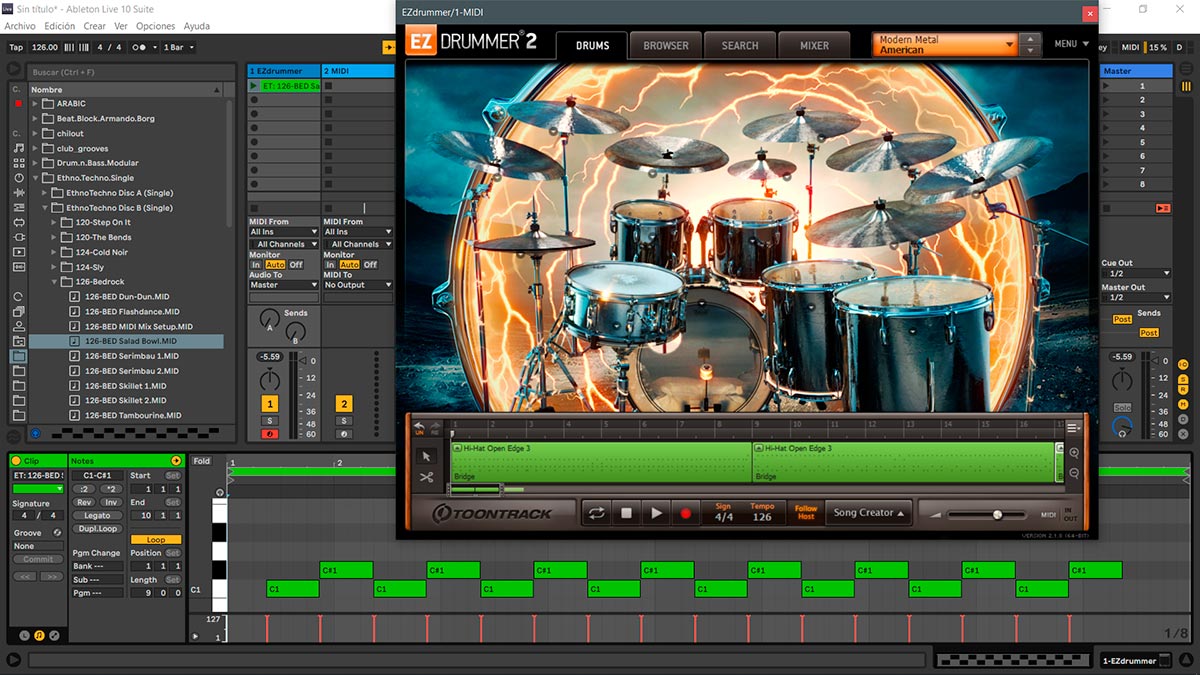Open the MIDI To No Output dropdown
Screen dimensions: 1200x675
pos(358,285)
